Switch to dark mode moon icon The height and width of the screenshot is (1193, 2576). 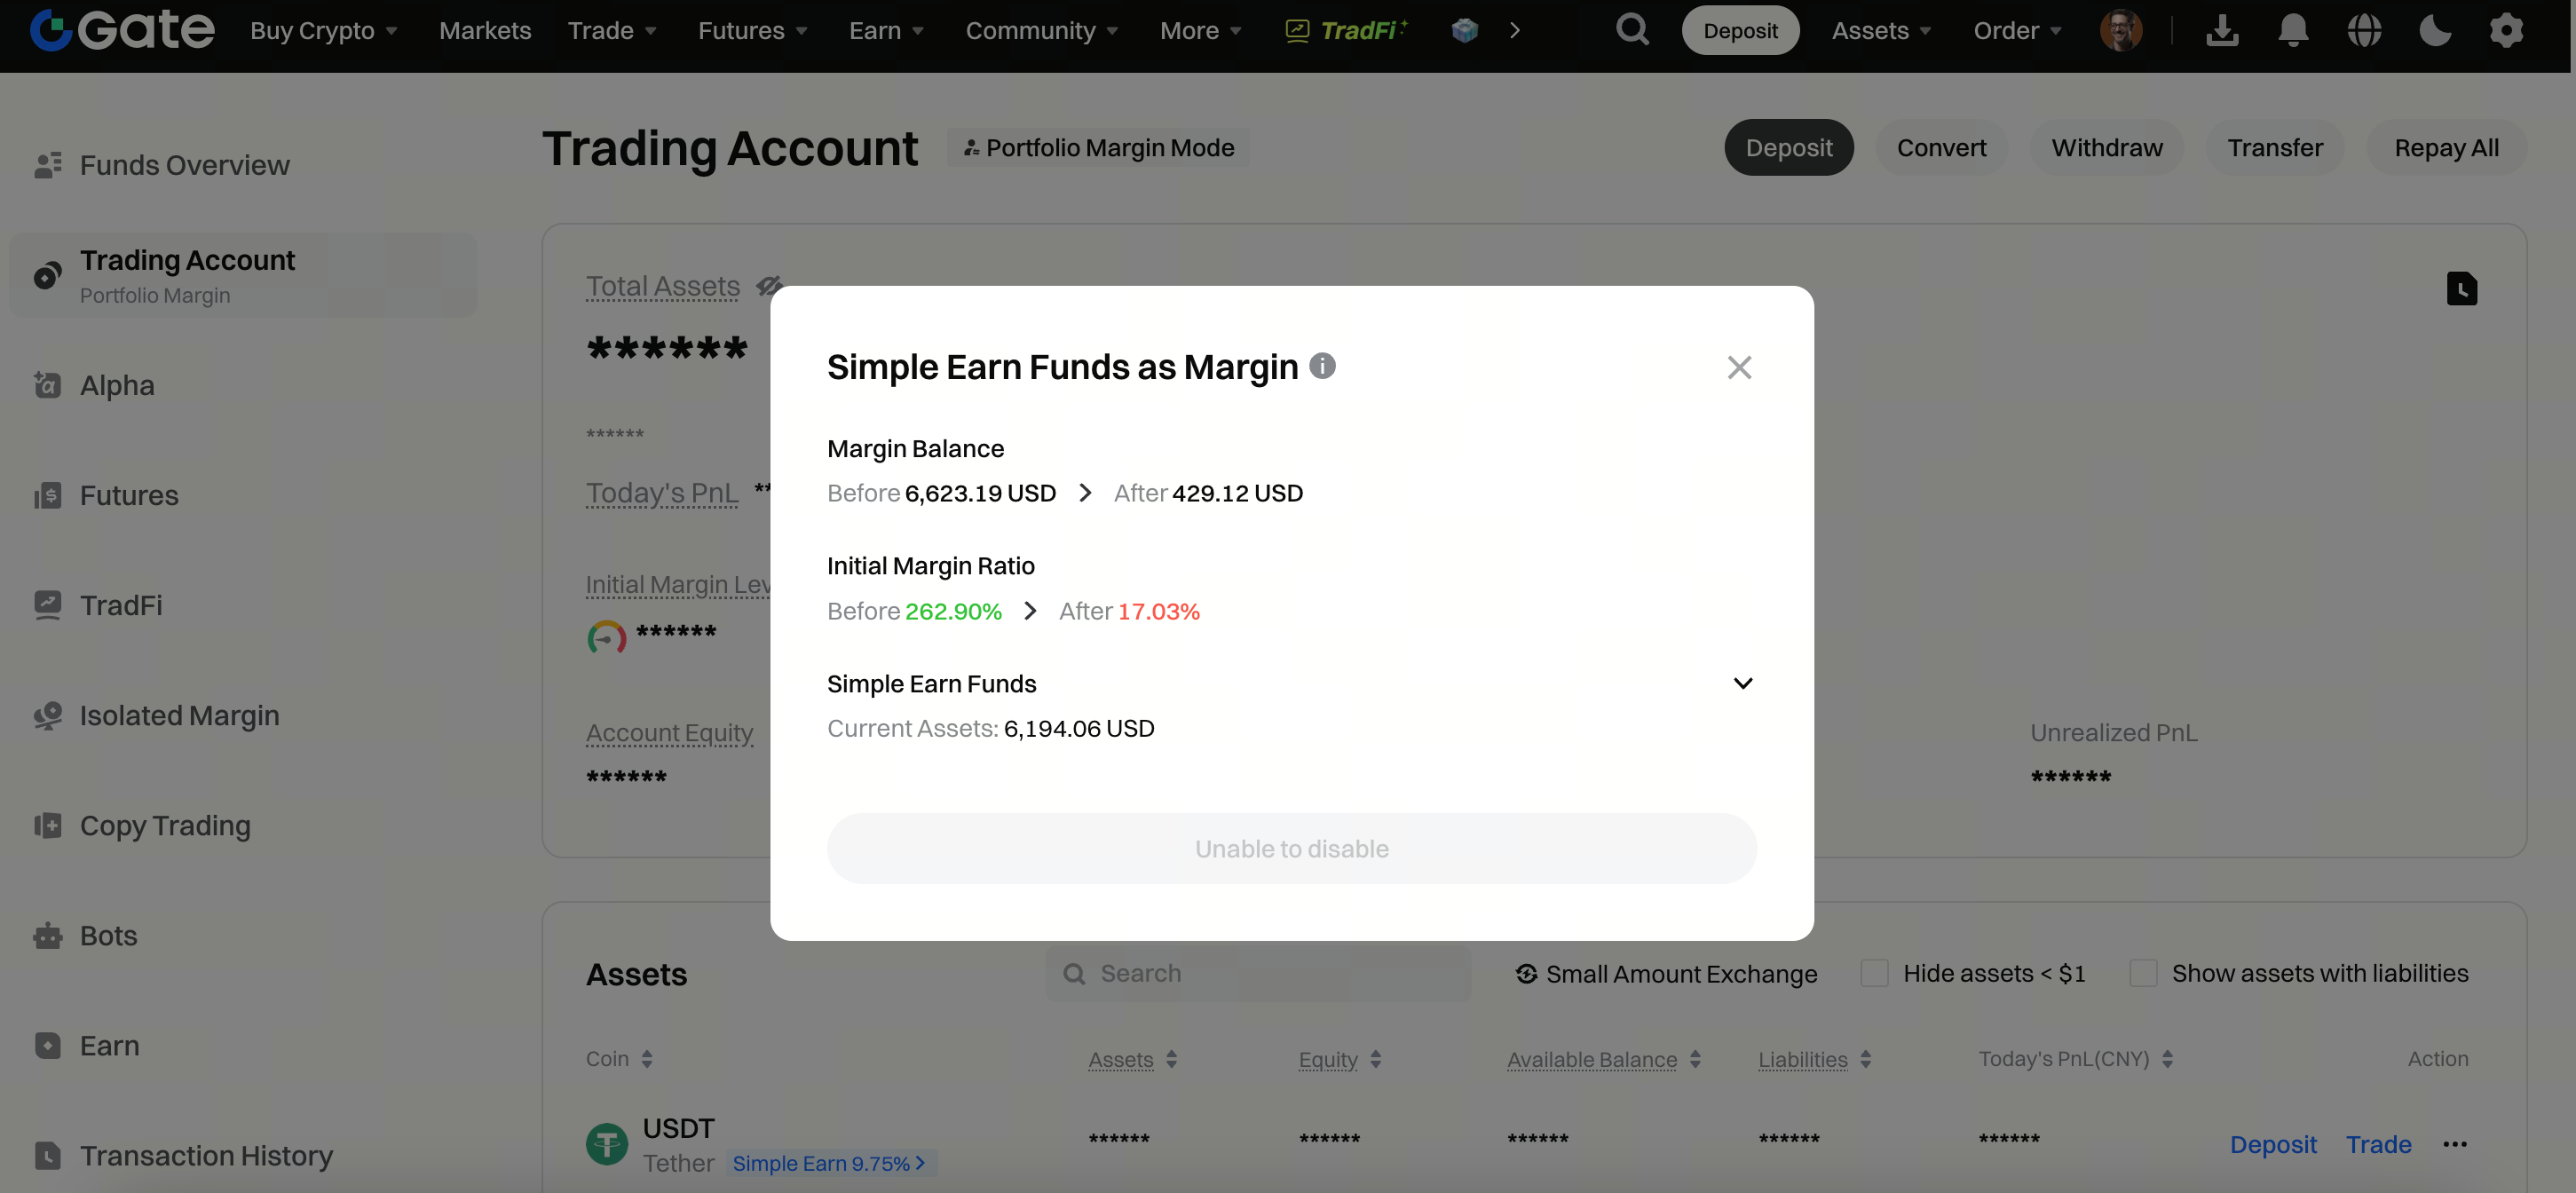pyautogui.click(x=2435, y=31)
